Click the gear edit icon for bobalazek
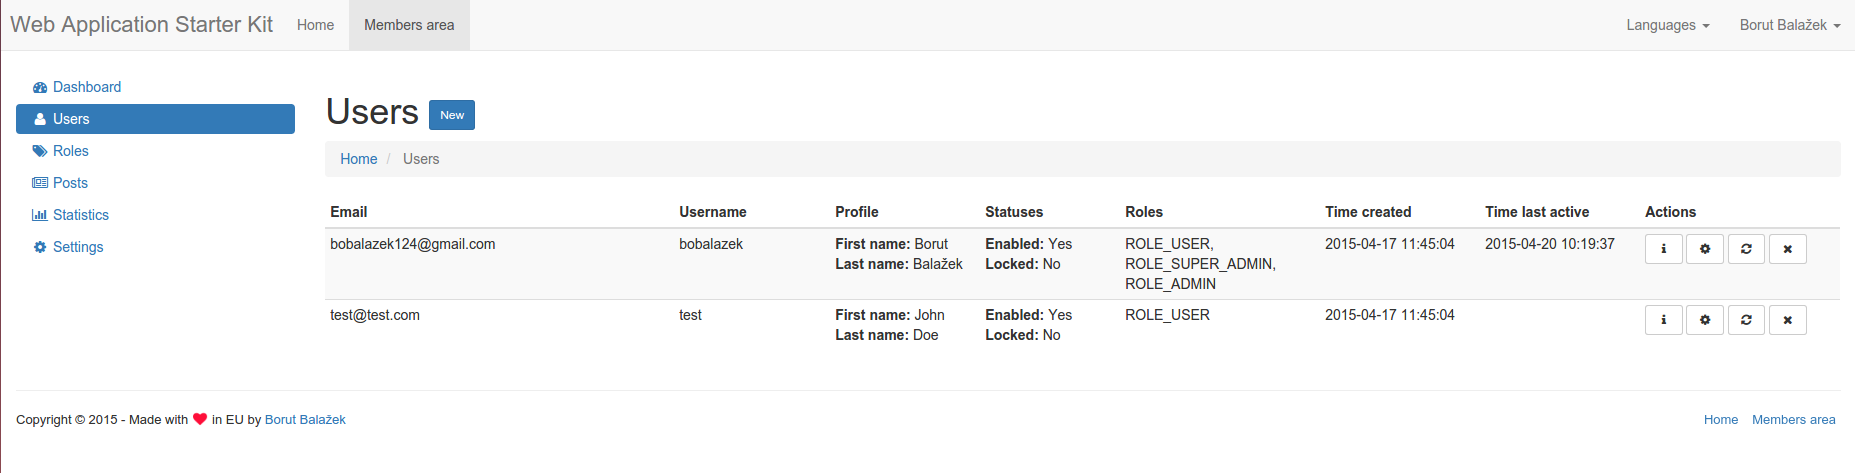 tap(1704, 249)
